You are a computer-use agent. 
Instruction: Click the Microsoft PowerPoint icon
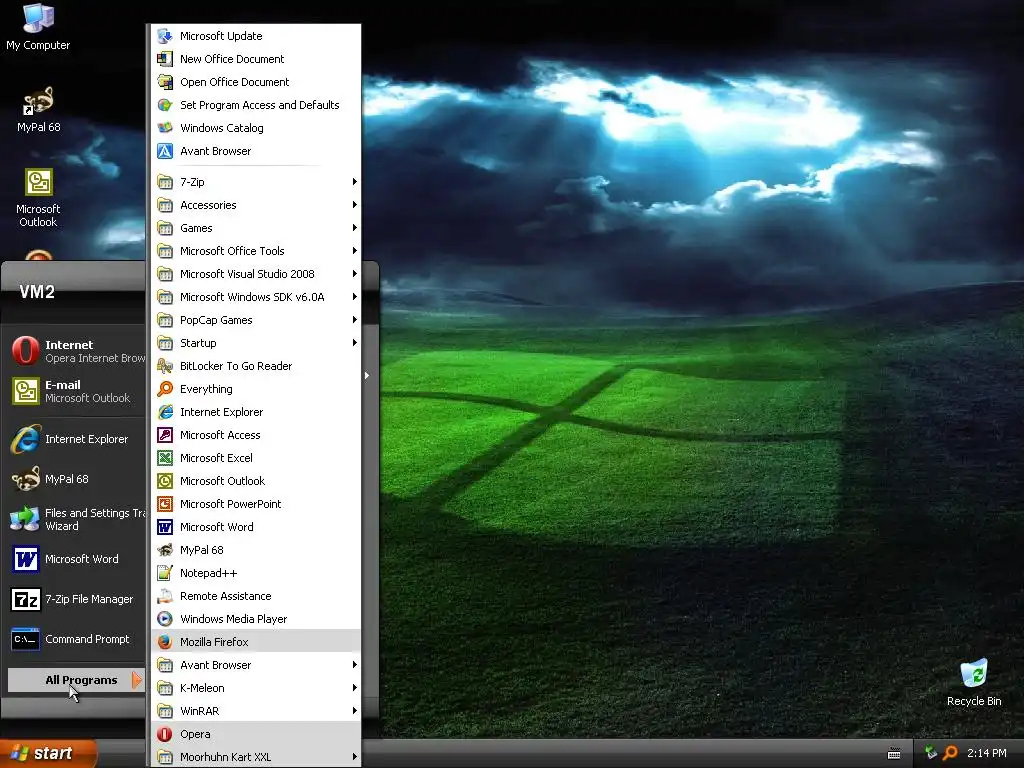point(165,504)
